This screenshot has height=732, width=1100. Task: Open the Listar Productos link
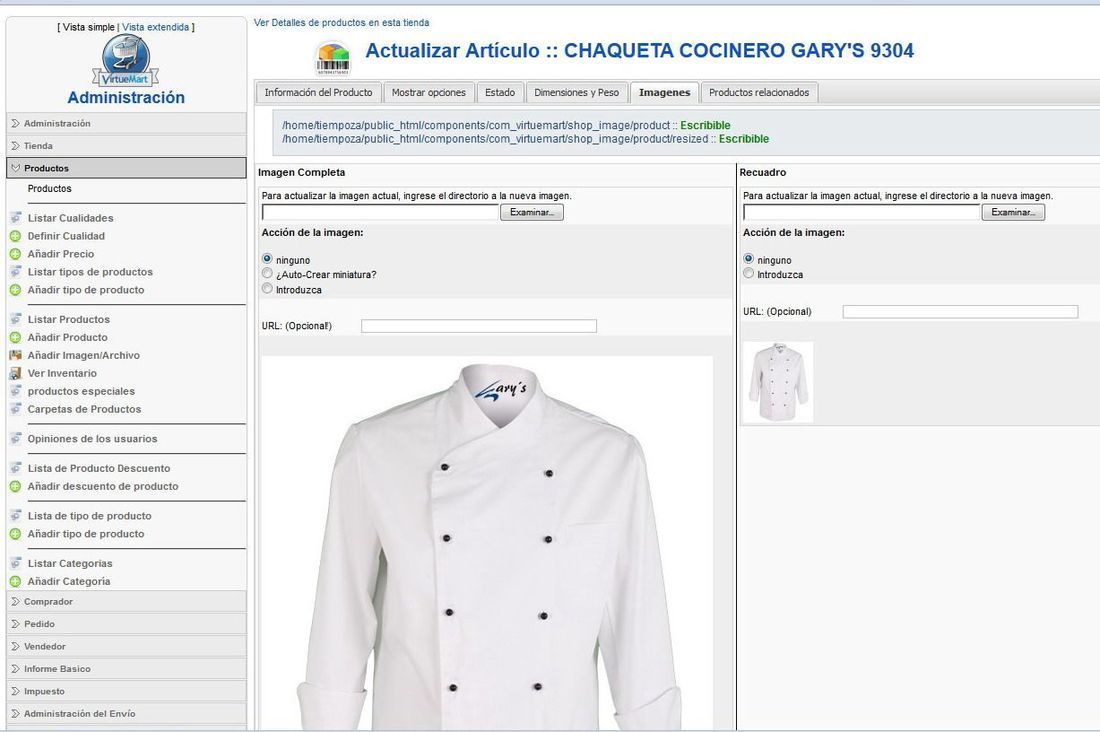click(69, 319)
